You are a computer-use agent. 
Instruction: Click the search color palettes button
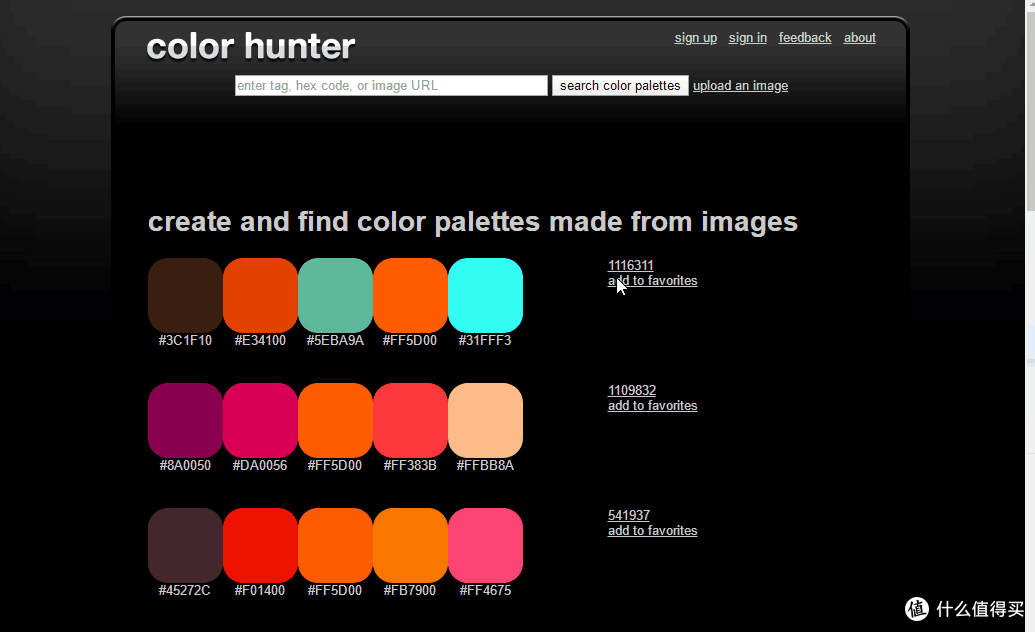pyautogui.click(x=620, y=86)
